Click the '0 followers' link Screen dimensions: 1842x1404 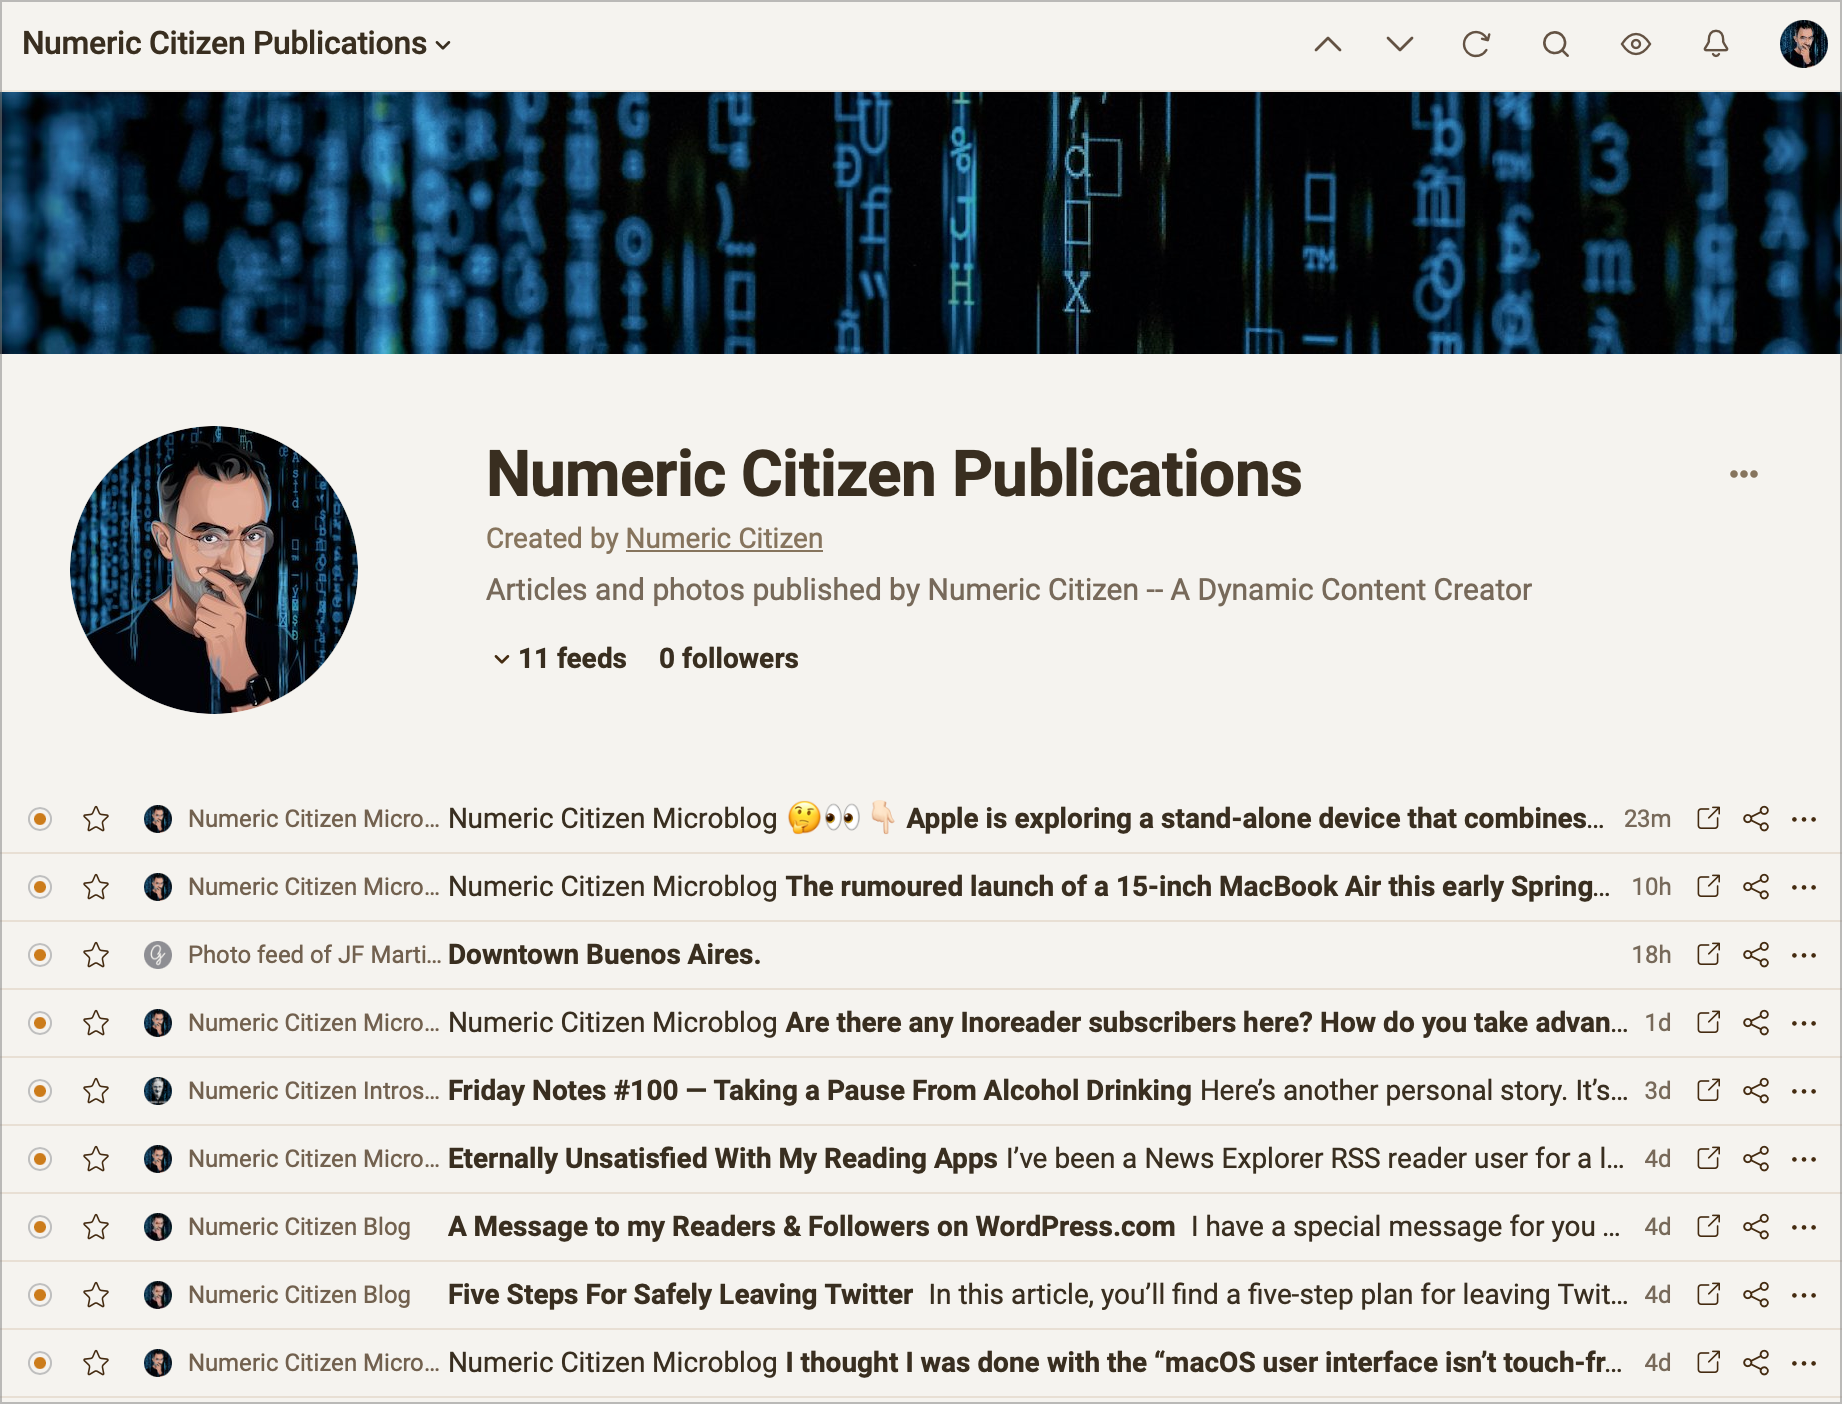pyautogui.click(x=728, y=658)
